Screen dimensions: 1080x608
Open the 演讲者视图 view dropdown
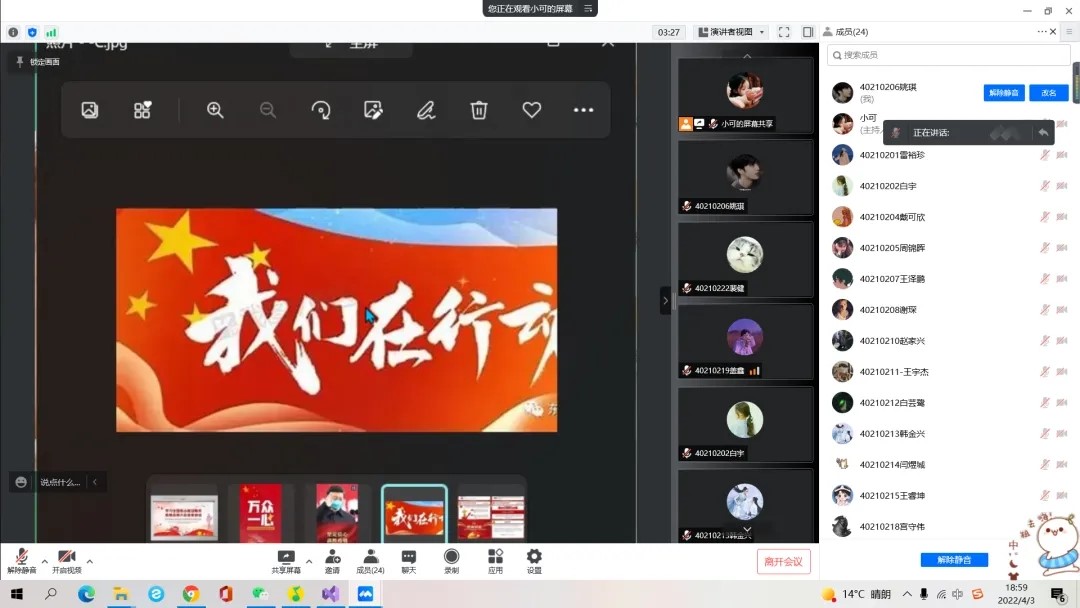click(x=731, y=32)
